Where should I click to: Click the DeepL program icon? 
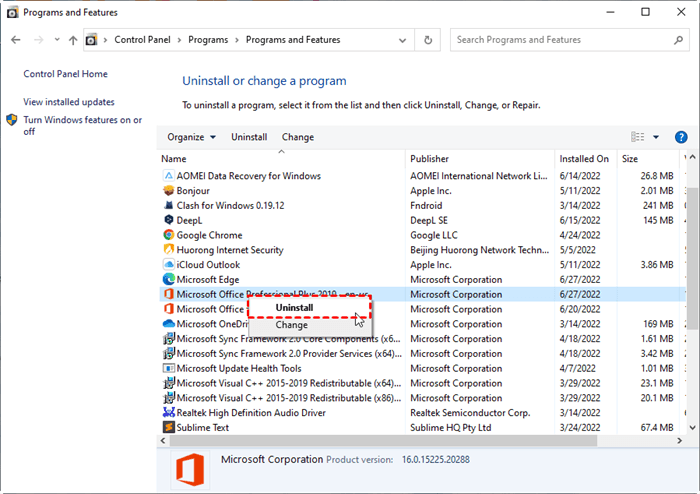169,220
